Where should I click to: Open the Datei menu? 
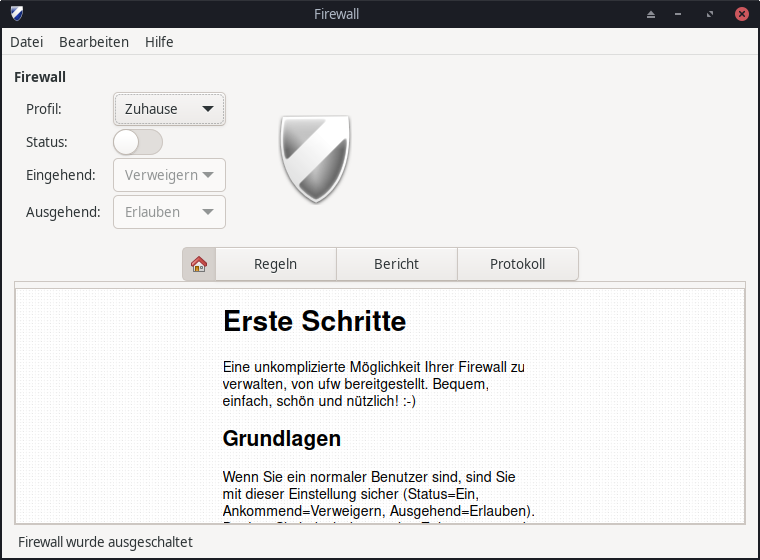tap(27, 42)
